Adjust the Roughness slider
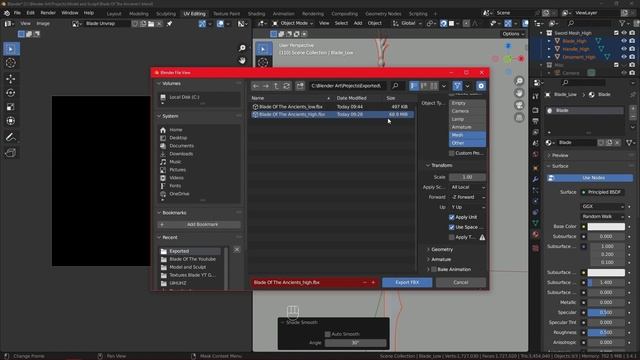Viewport: 640px width, 360px height. [606, 333]
